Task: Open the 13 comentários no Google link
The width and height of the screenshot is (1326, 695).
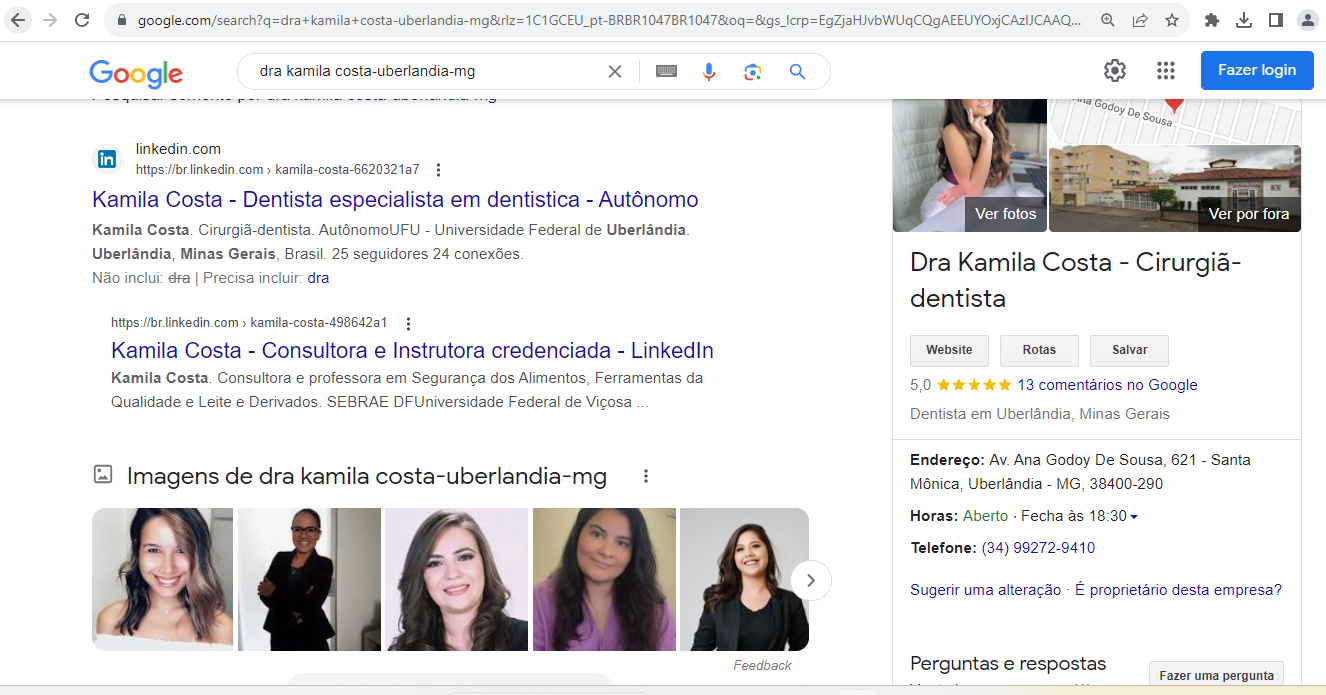Action: (1107, 385)
